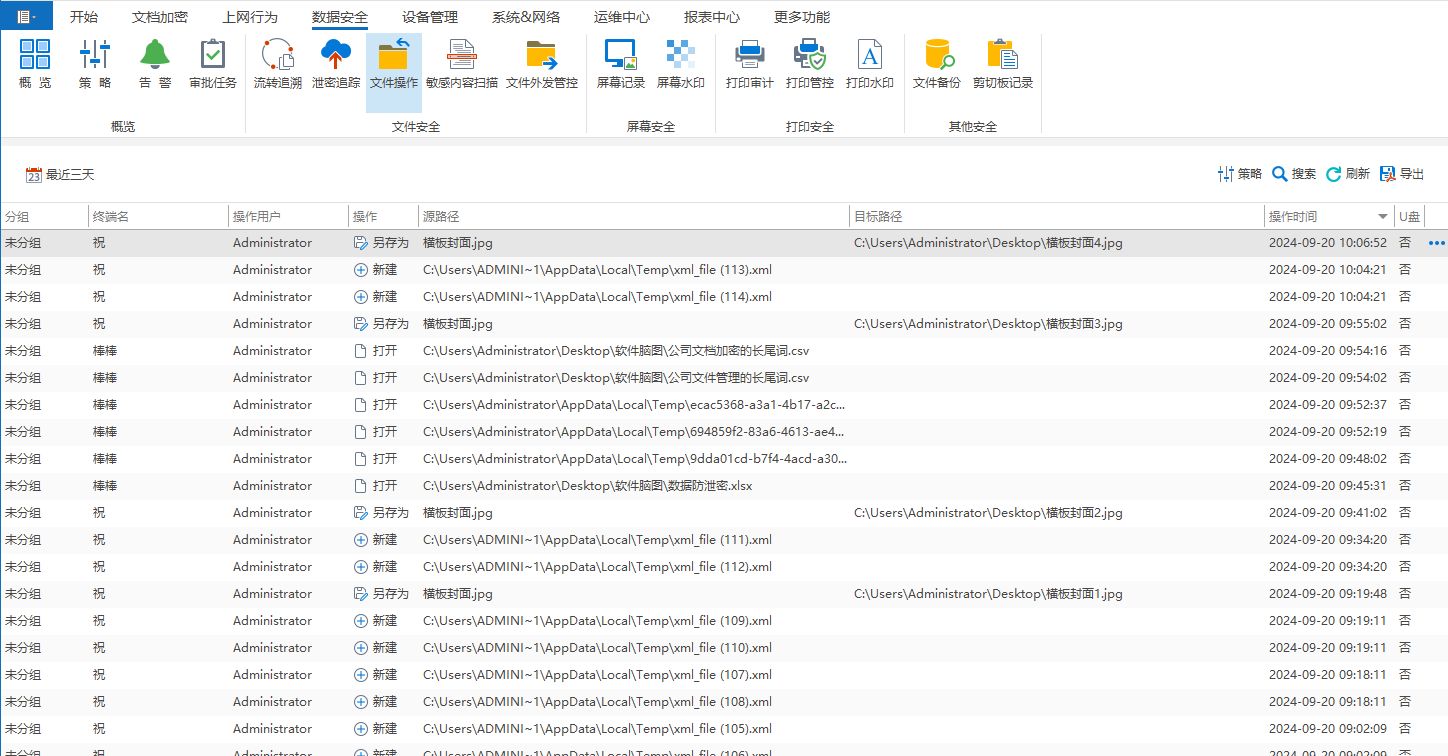Viewport: 1448px width, 756px height.
Task: Select row with target 横板封面1.jpg
Action: coord(724,594)
